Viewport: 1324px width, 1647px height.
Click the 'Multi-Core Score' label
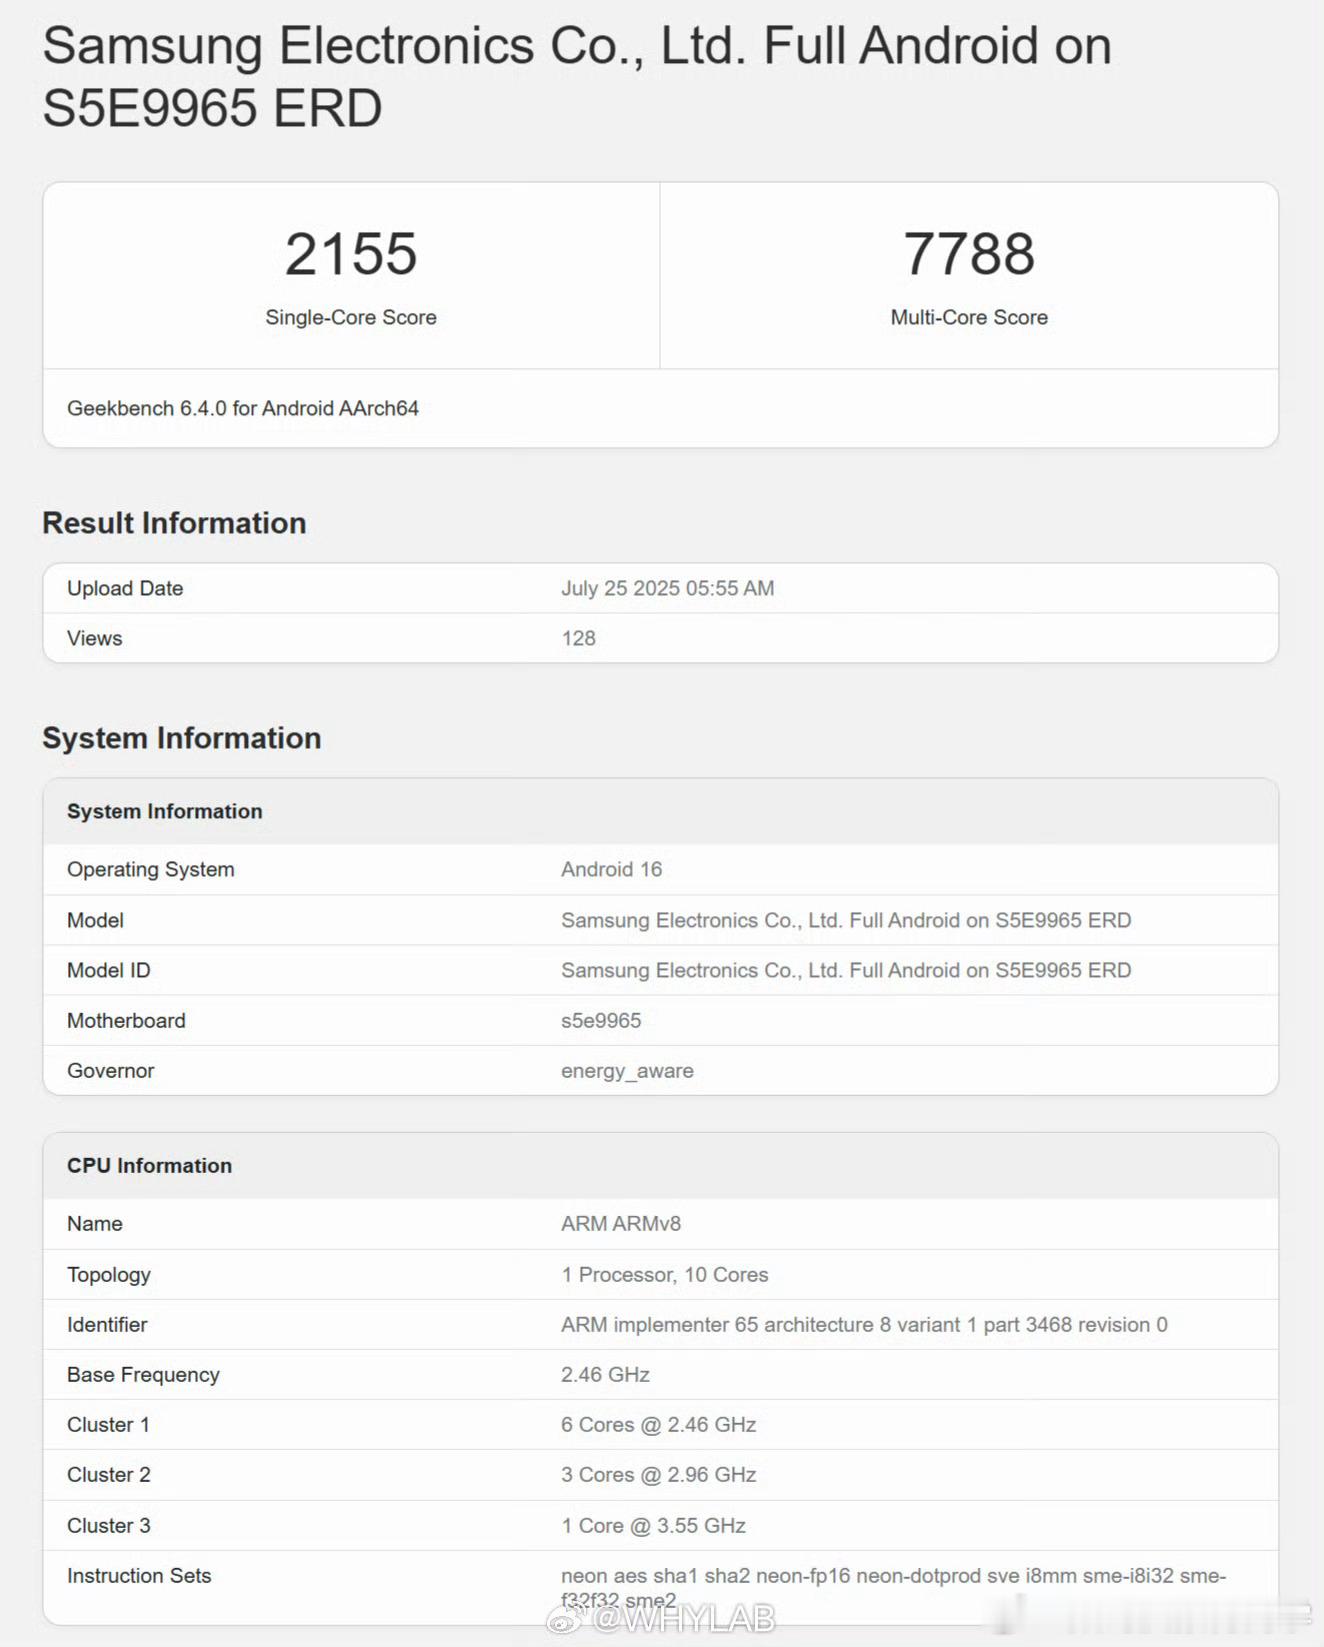coord(969,317)
